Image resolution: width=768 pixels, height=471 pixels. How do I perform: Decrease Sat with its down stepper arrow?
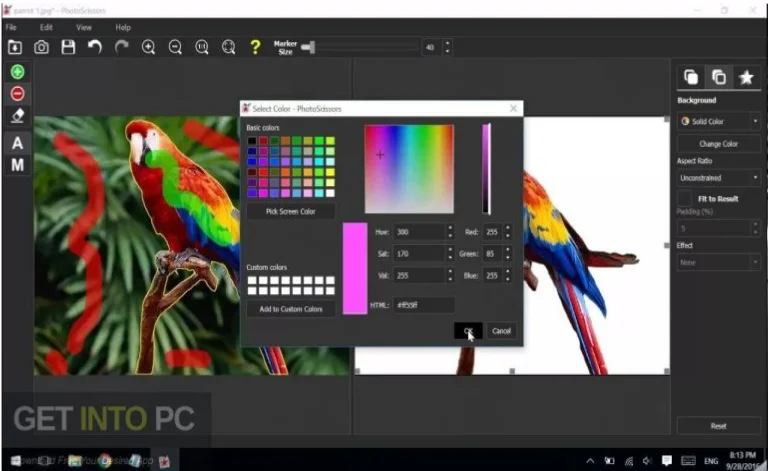click(x=450, y=258)
